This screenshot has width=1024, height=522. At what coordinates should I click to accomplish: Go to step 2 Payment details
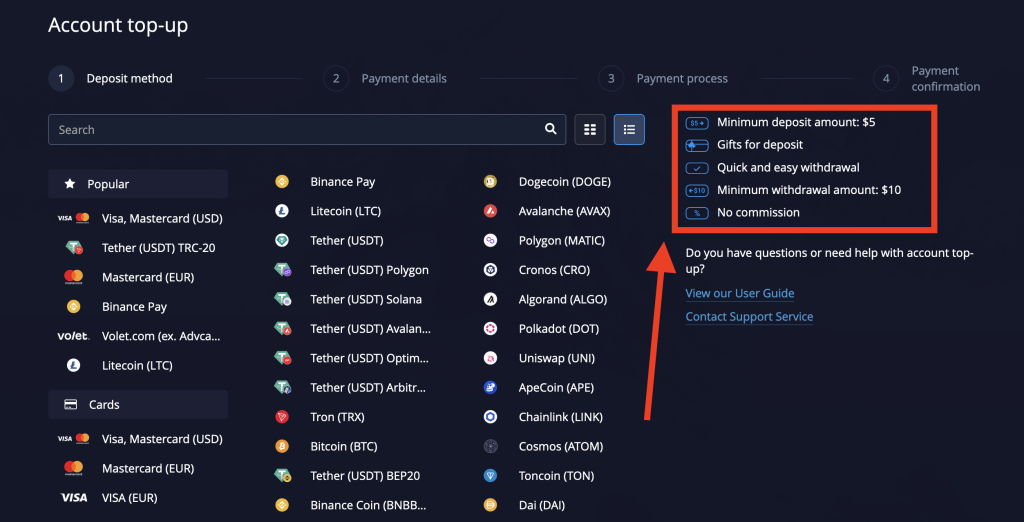tap(385, 78)
